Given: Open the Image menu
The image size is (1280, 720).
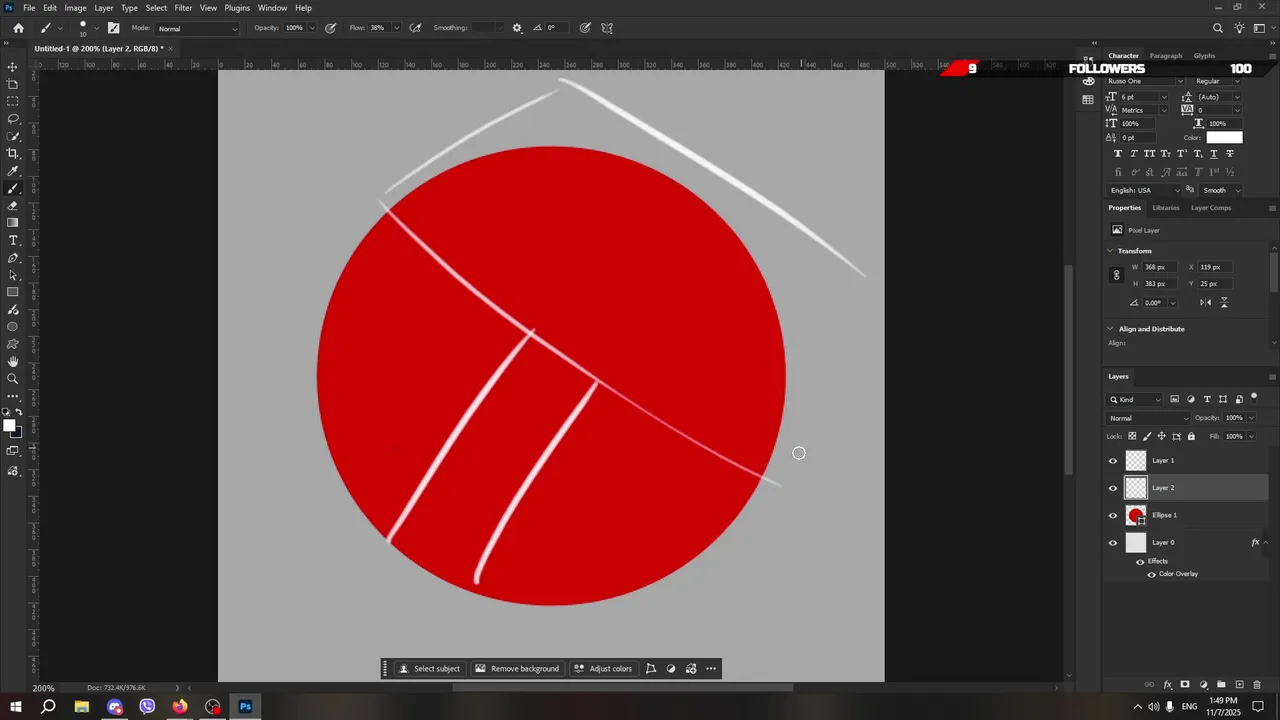Looking at the screenshot, I should pyautogui.click(x=76, y=8).
